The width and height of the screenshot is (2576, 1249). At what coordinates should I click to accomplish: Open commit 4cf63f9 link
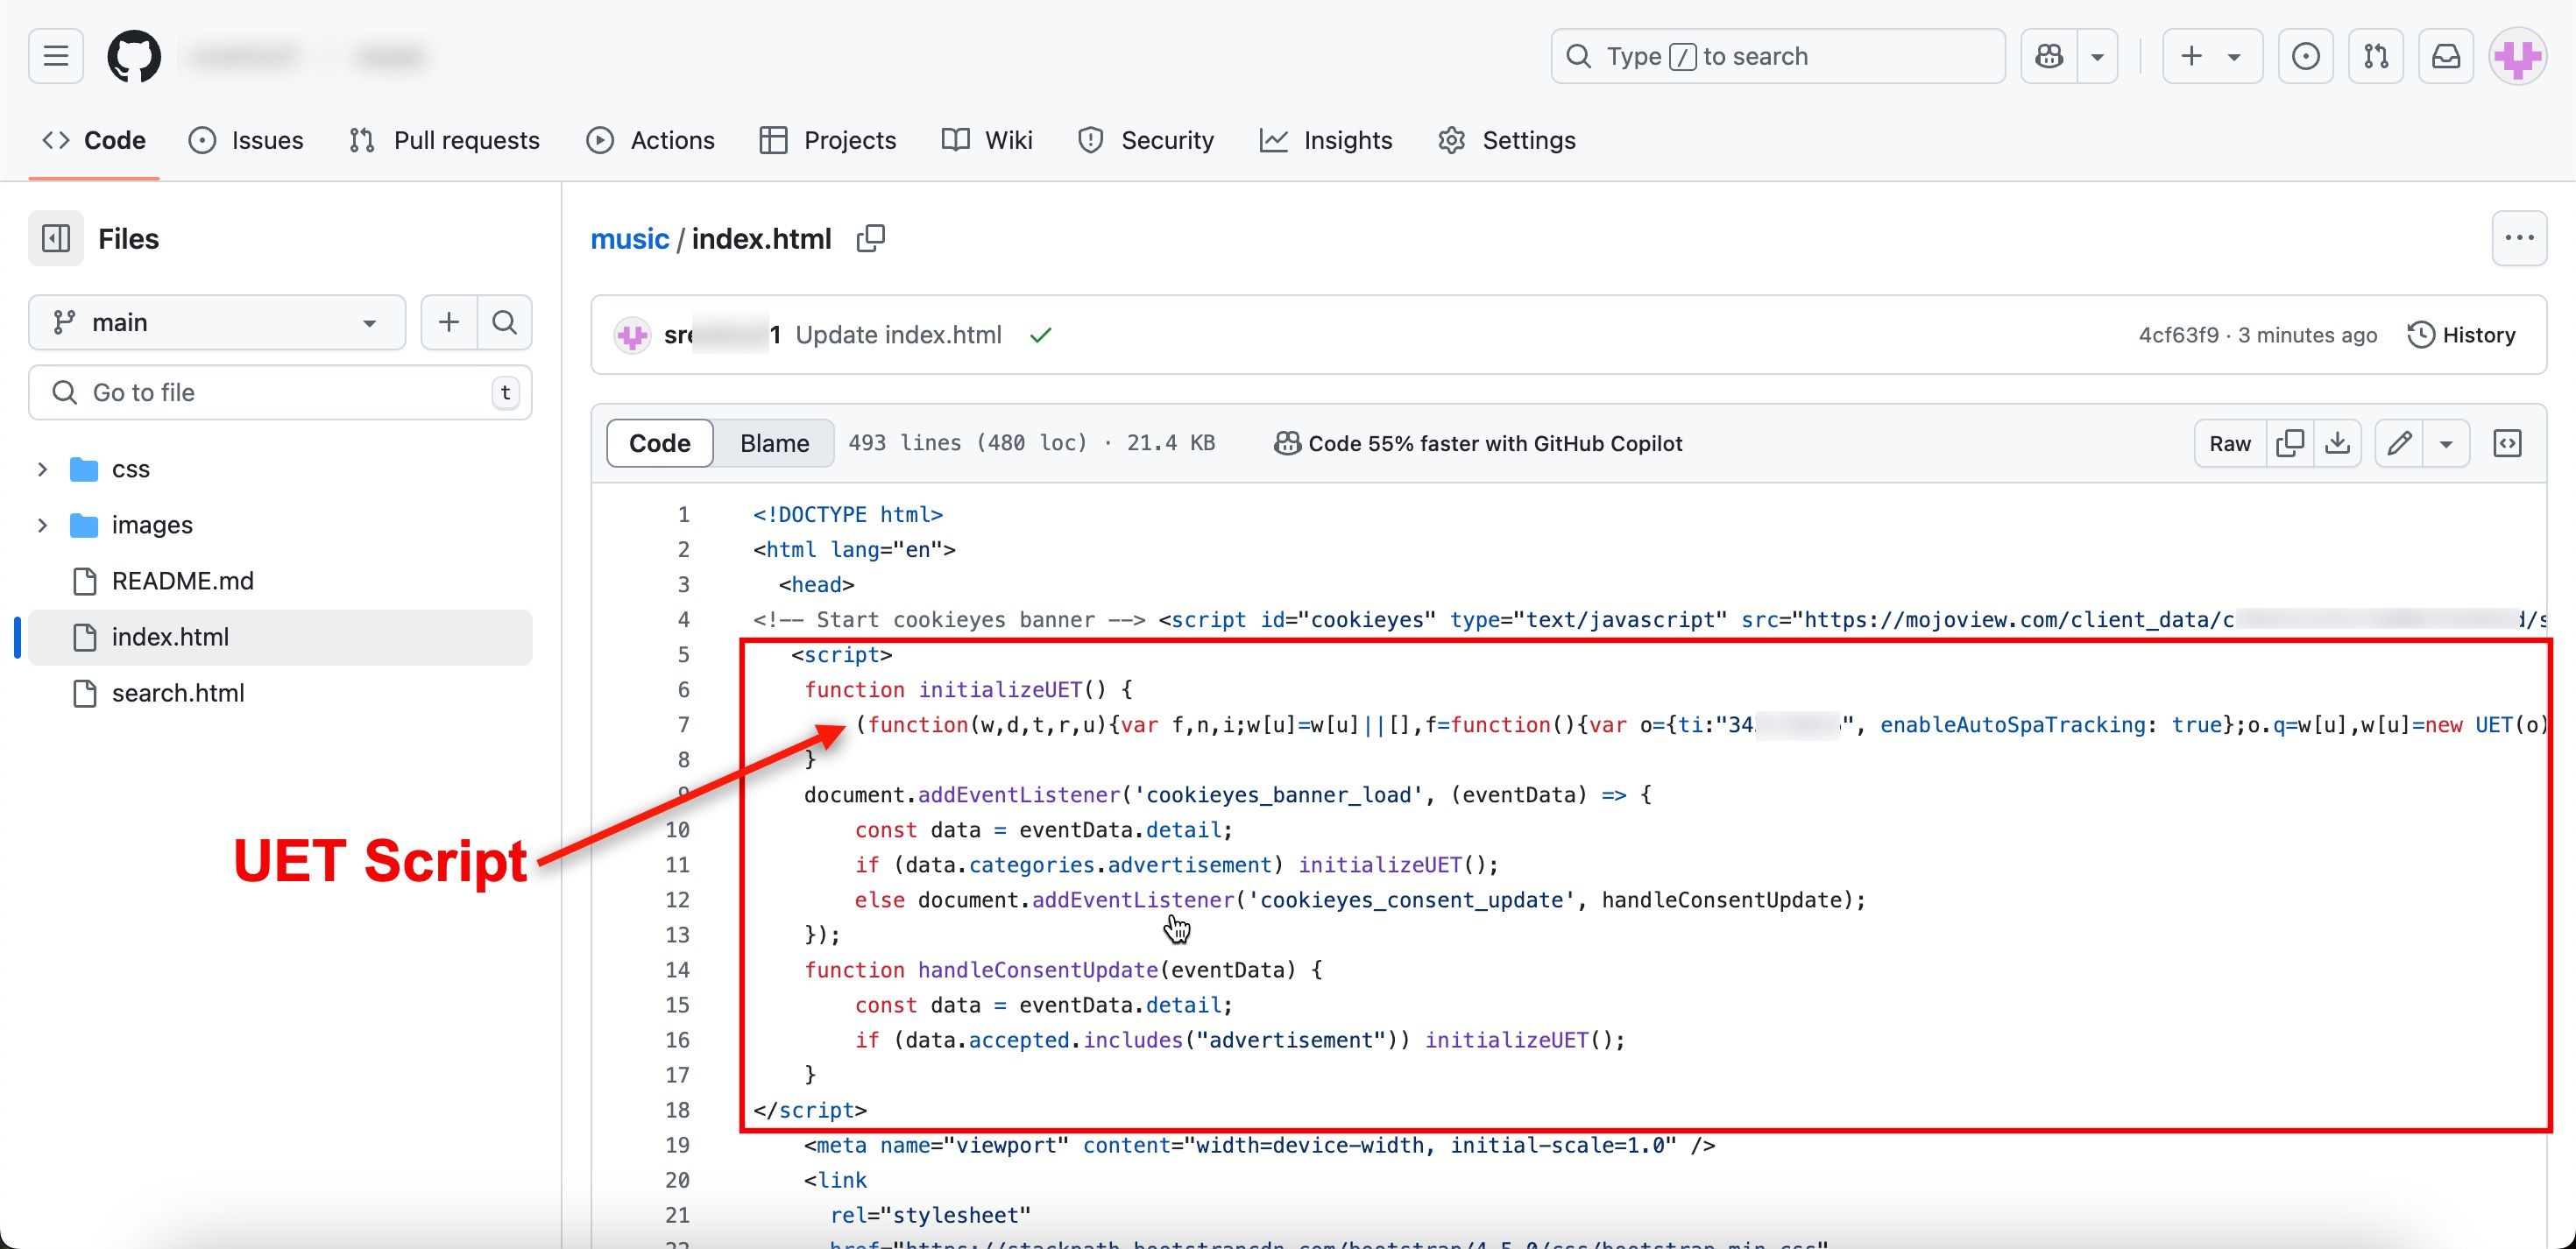coord(2178,335)
